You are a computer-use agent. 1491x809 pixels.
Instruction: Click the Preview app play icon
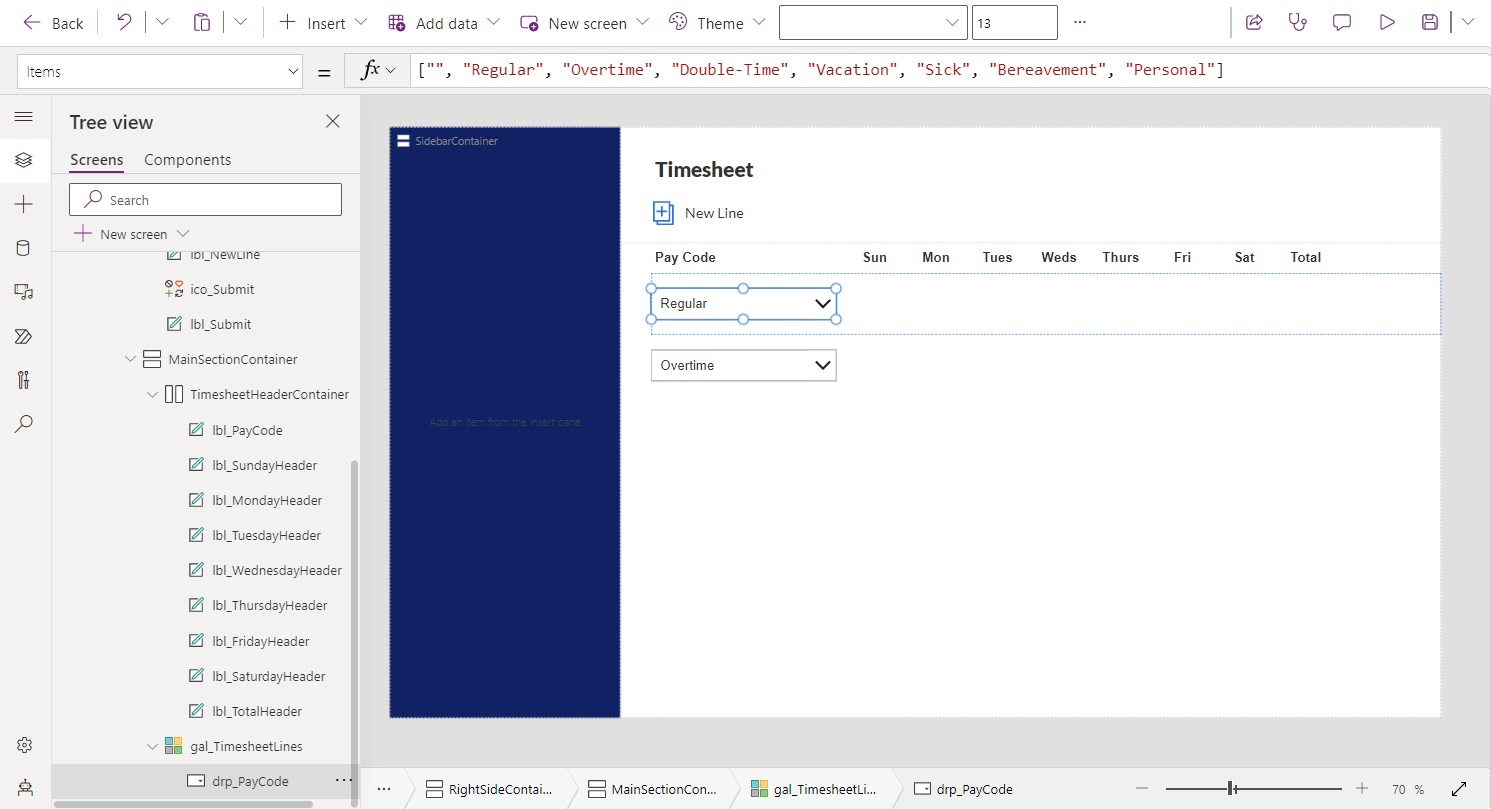click(1386, 22)
